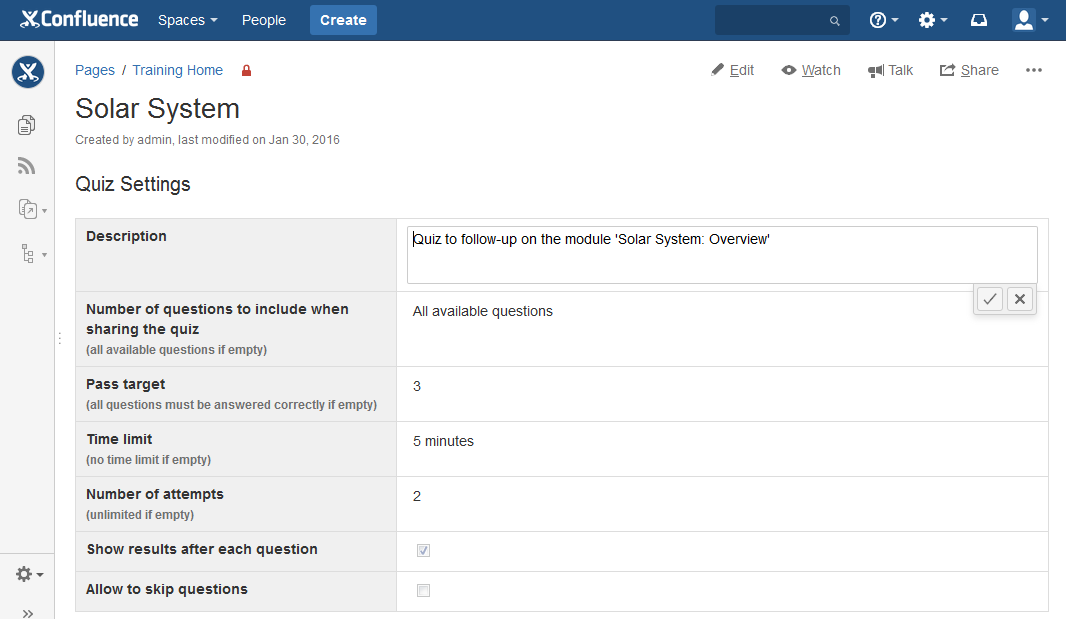Open the notifications workbox icon
This screenshot has height=619, width=1066.
[978, 19]
